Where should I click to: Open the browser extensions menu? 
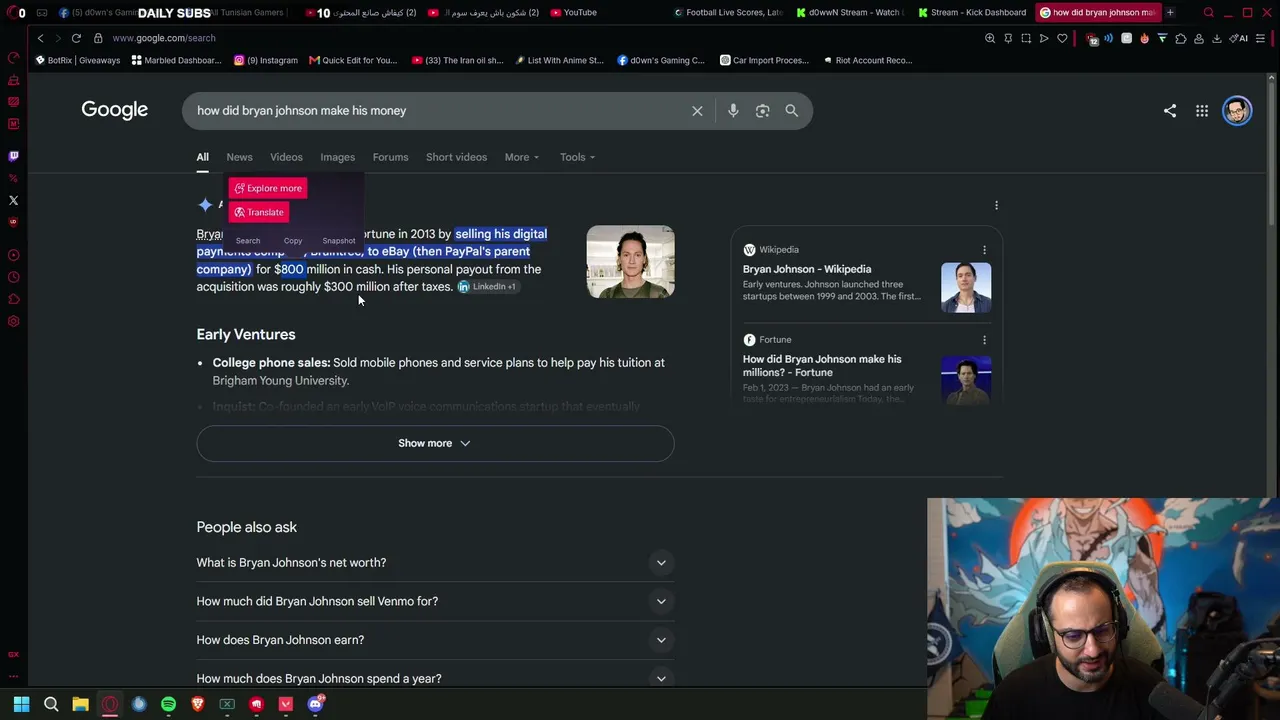point(1181,38)
